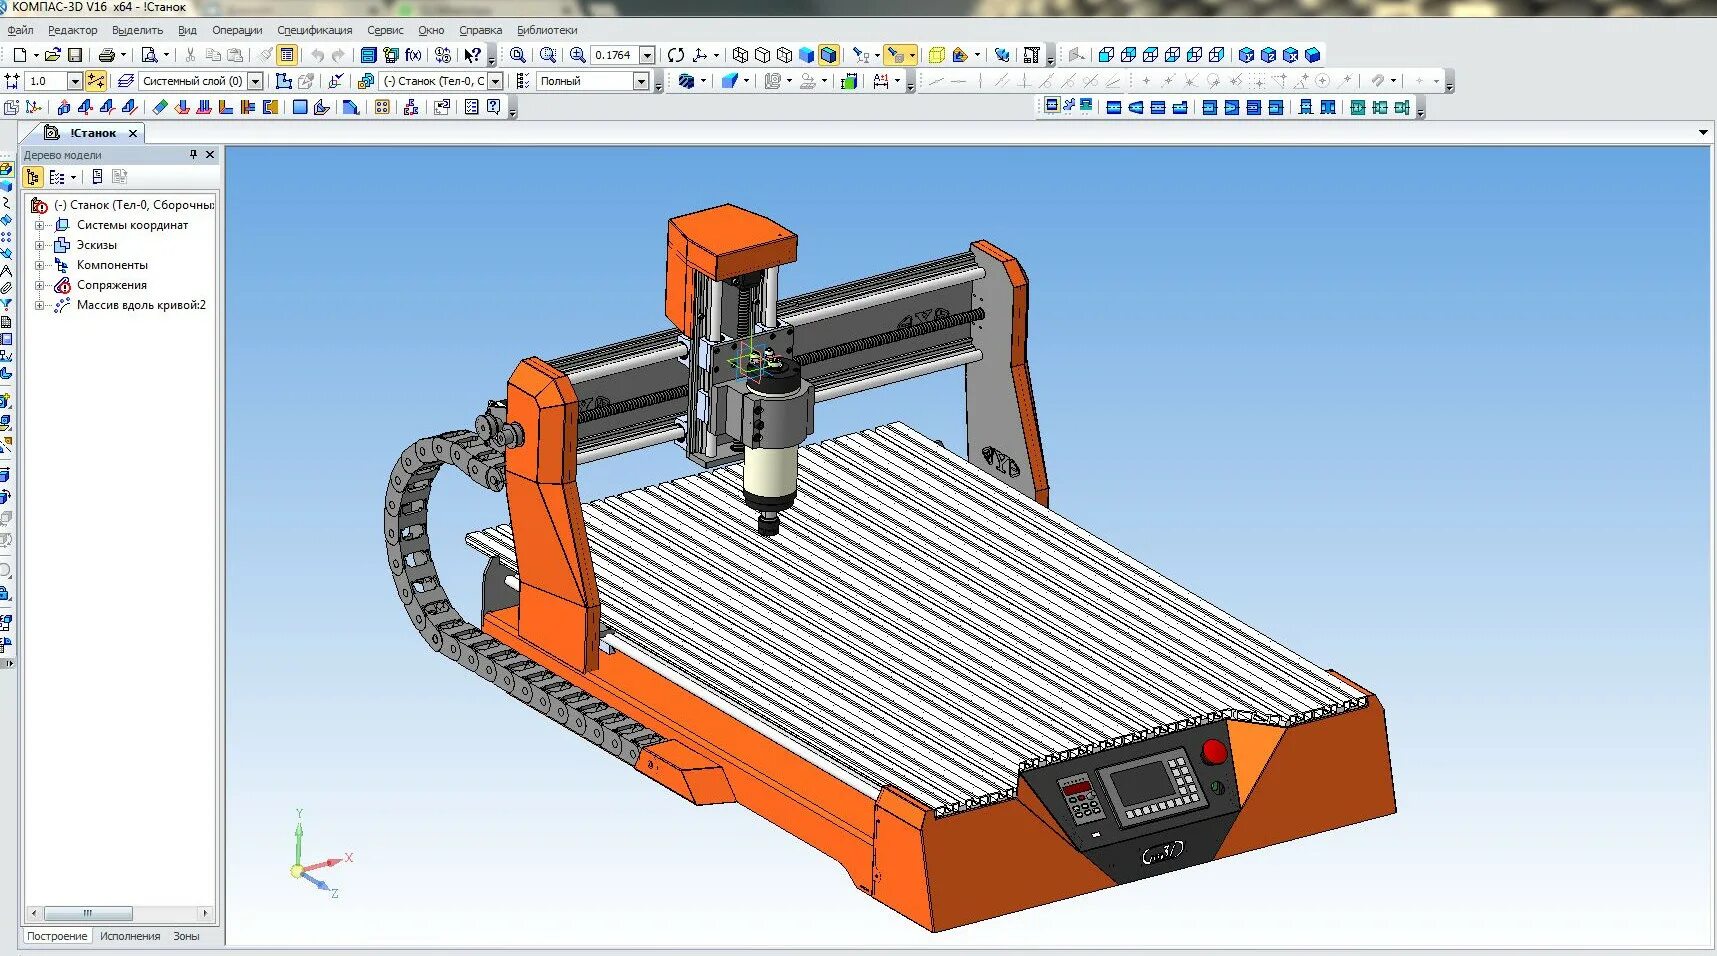Image resolution: width=1717 pixels, height=956 pixels.
Task: Open a file with the folder icon
Action: 53,55
